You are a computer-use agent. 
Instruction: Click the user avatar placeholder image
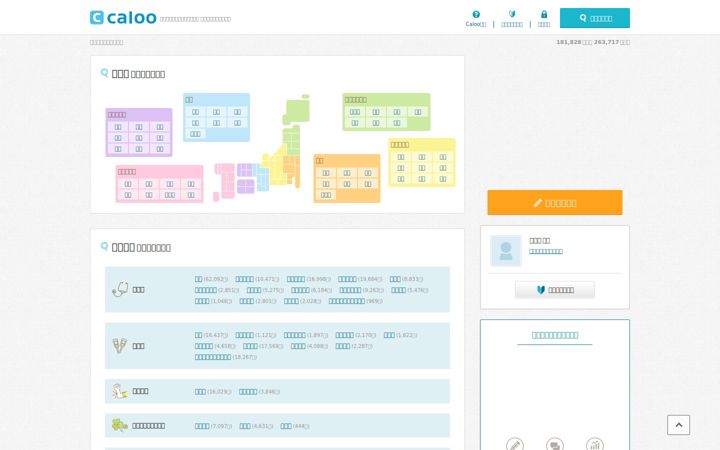click(x=506, y=251)
